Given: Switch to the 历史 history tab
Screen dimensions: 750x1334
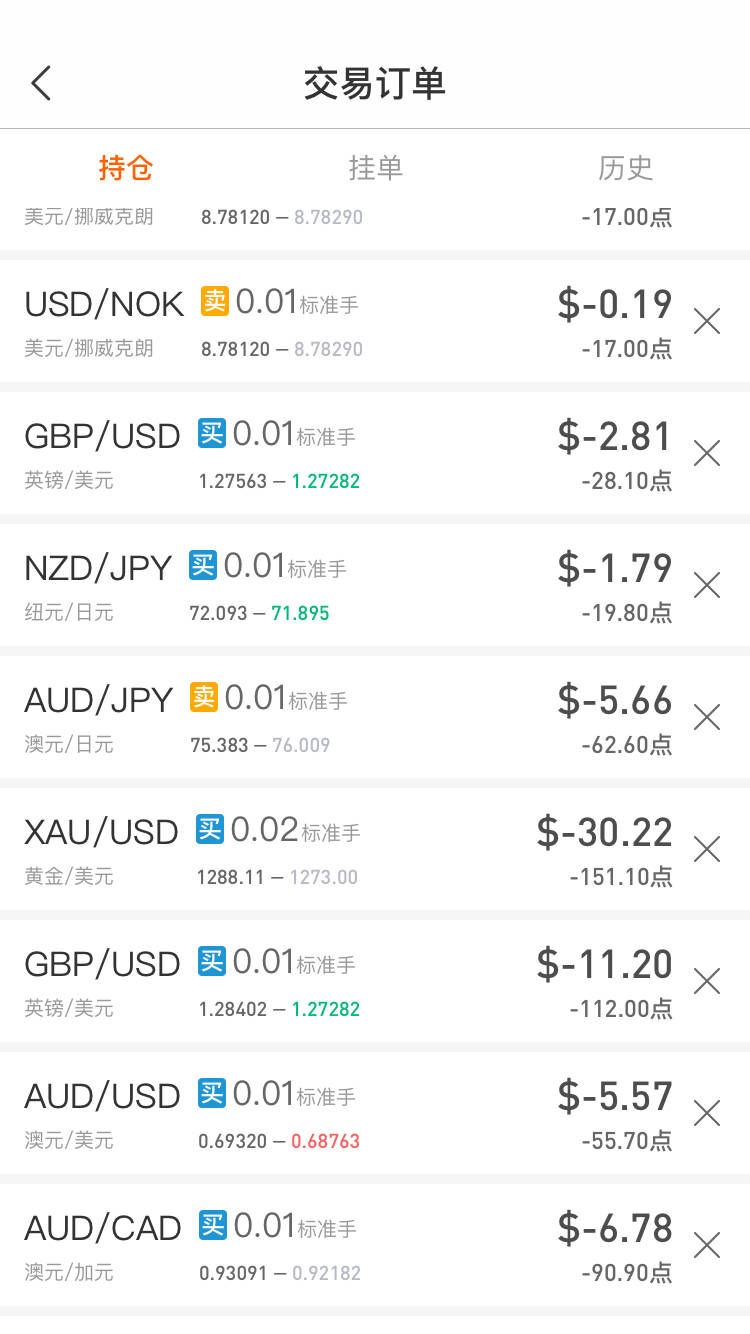Looking at the screenshot, I should [625, 167].
